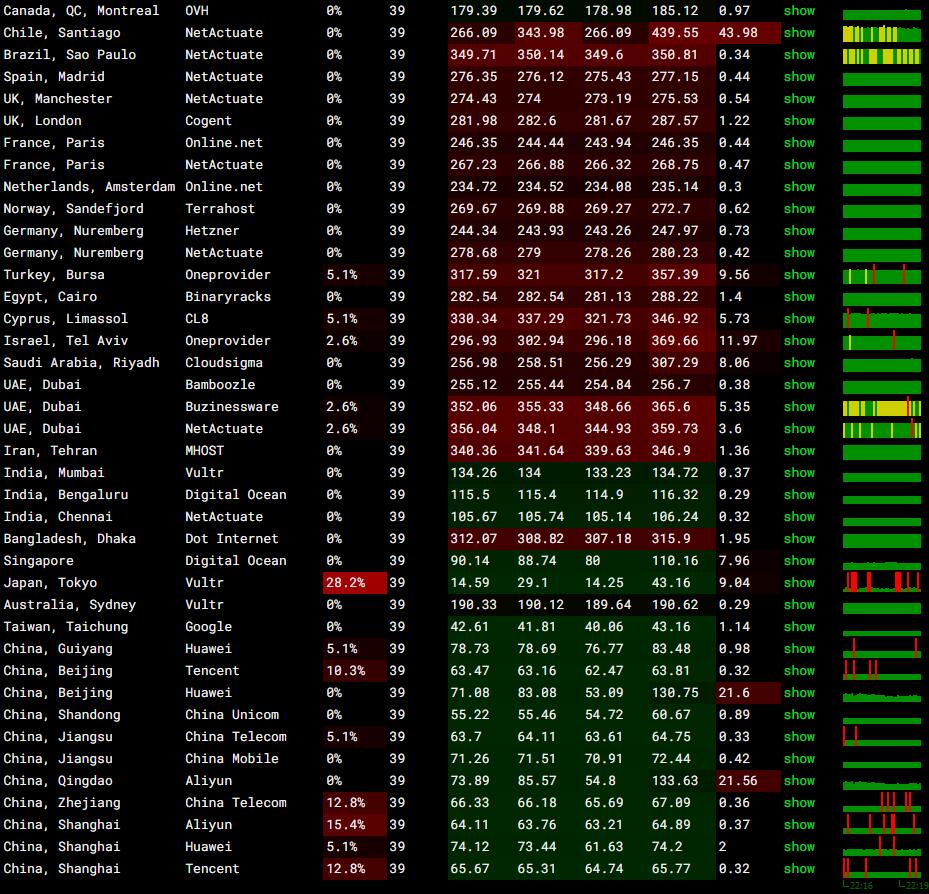Image resolution: width=929 pixels, height=894 pixels.
Task: Show details for Australia, Sydney Vultr
Action: point(799,605)
